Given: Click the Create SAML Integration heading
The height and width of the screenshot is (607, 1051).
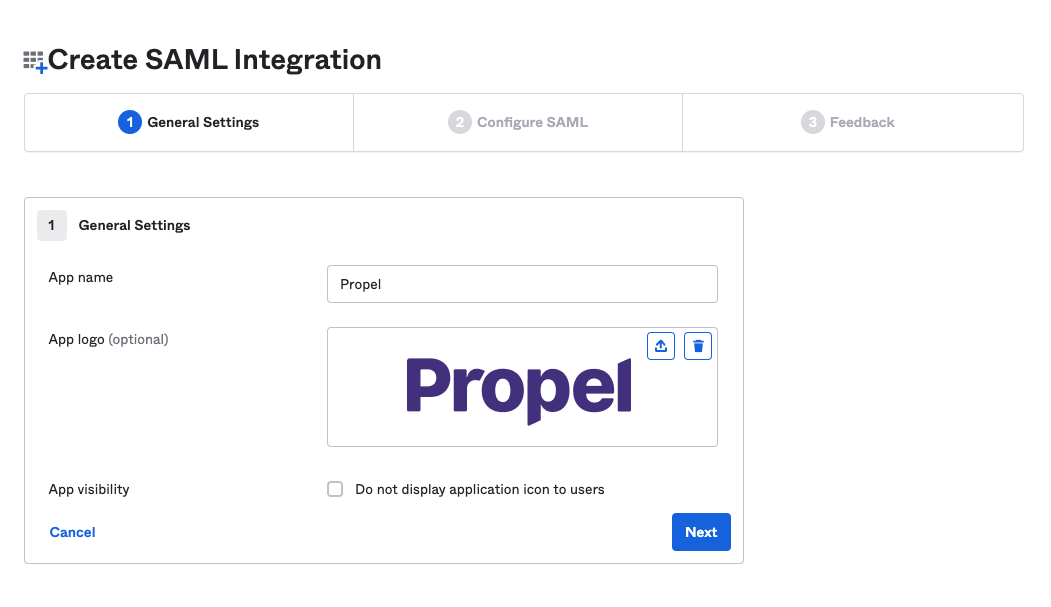Looking at the screenshot, I should [x=216, y=59].
